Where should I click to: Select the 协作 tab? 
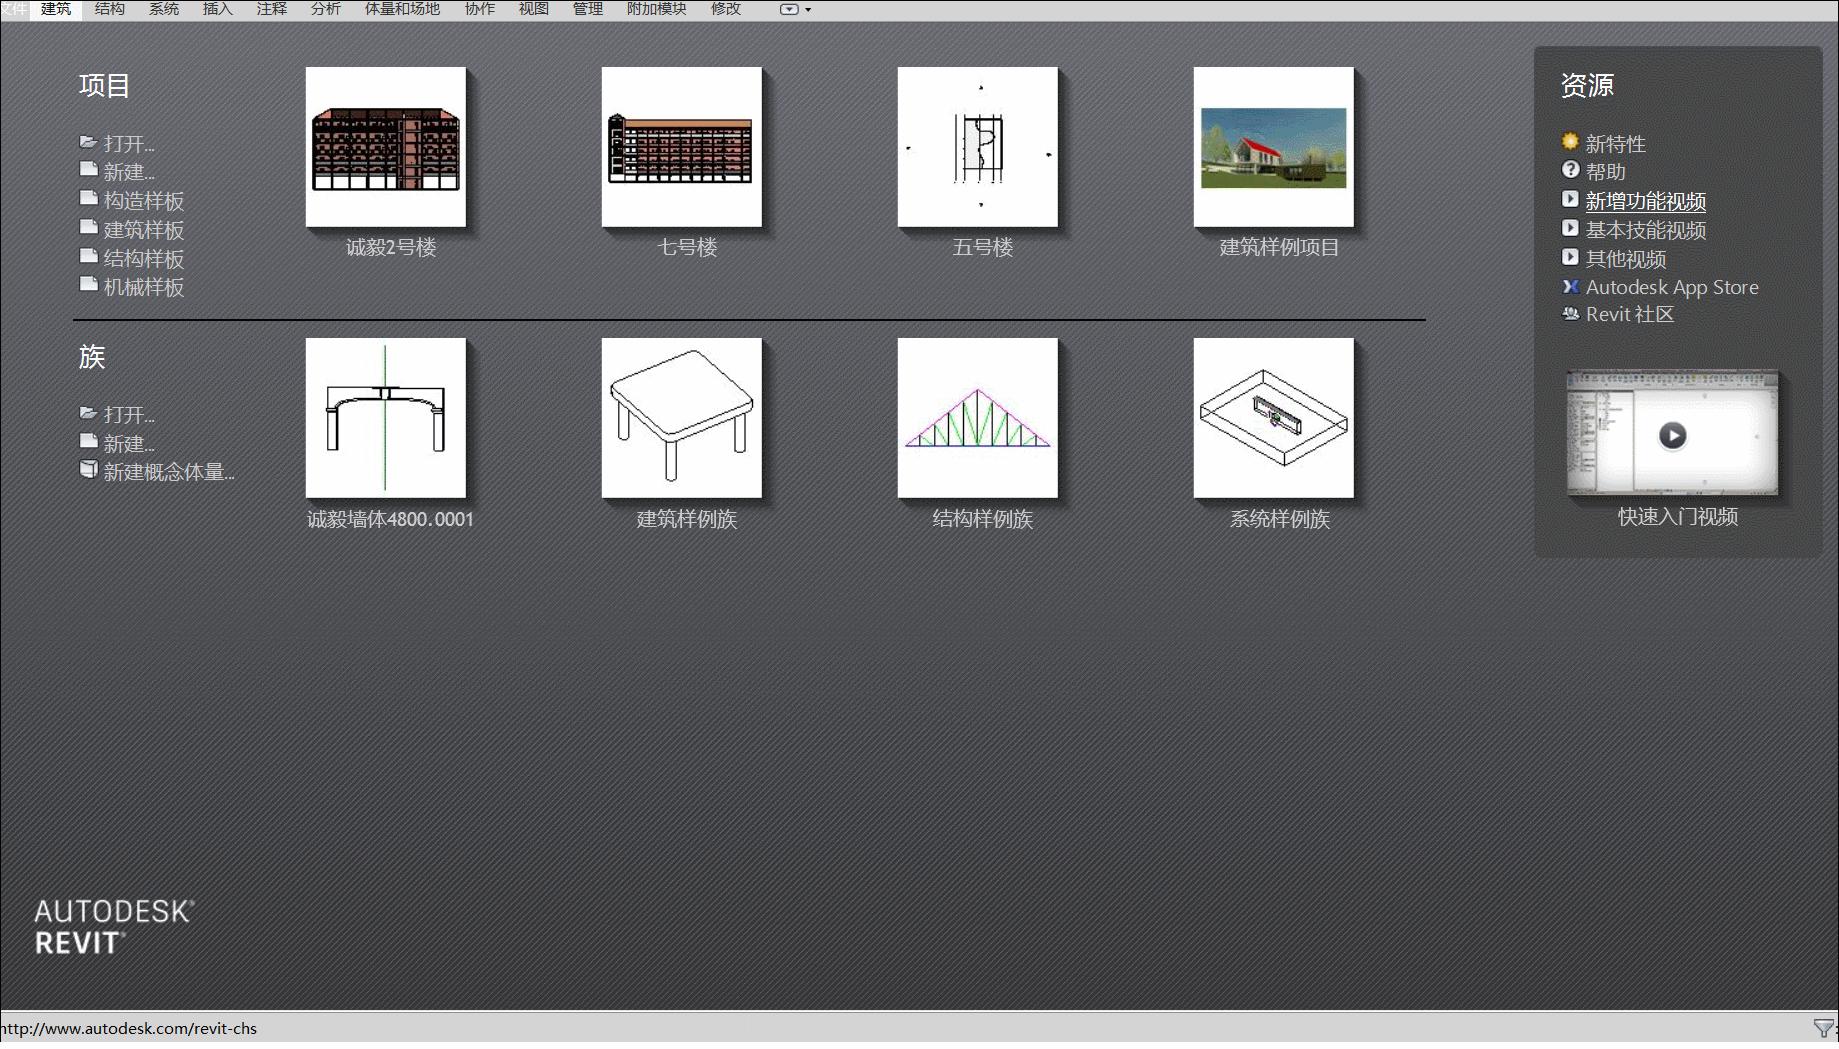[480, 9]
